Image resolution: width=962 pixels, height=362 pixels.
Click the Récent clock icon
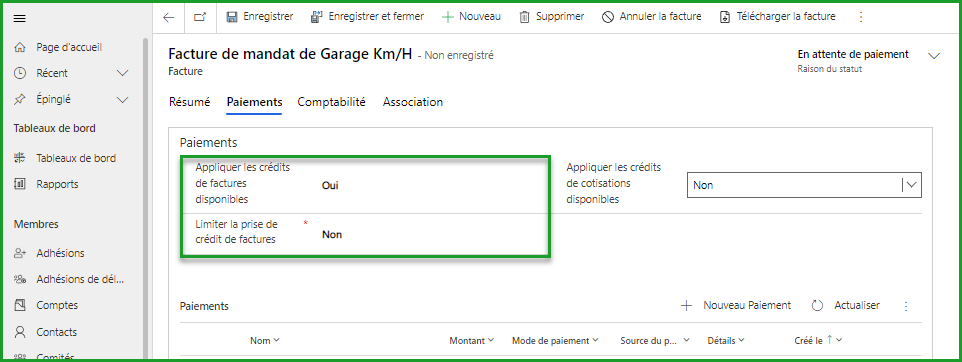tap(20, 73)
